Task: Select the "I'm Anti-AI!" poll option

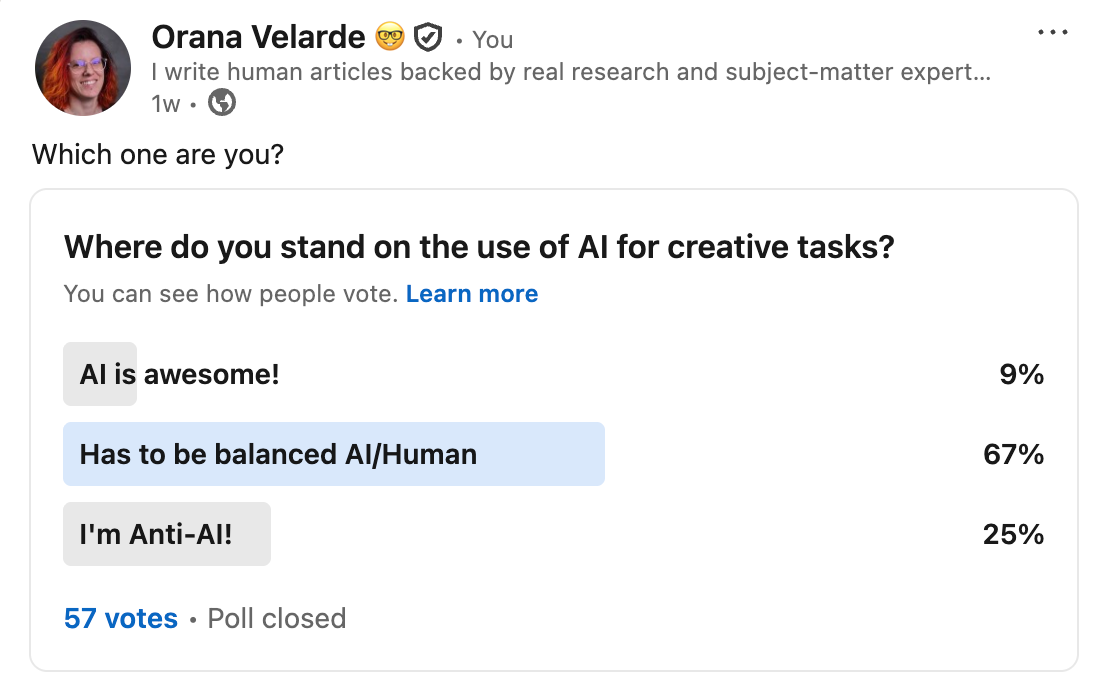Action: tap(156, 534)
